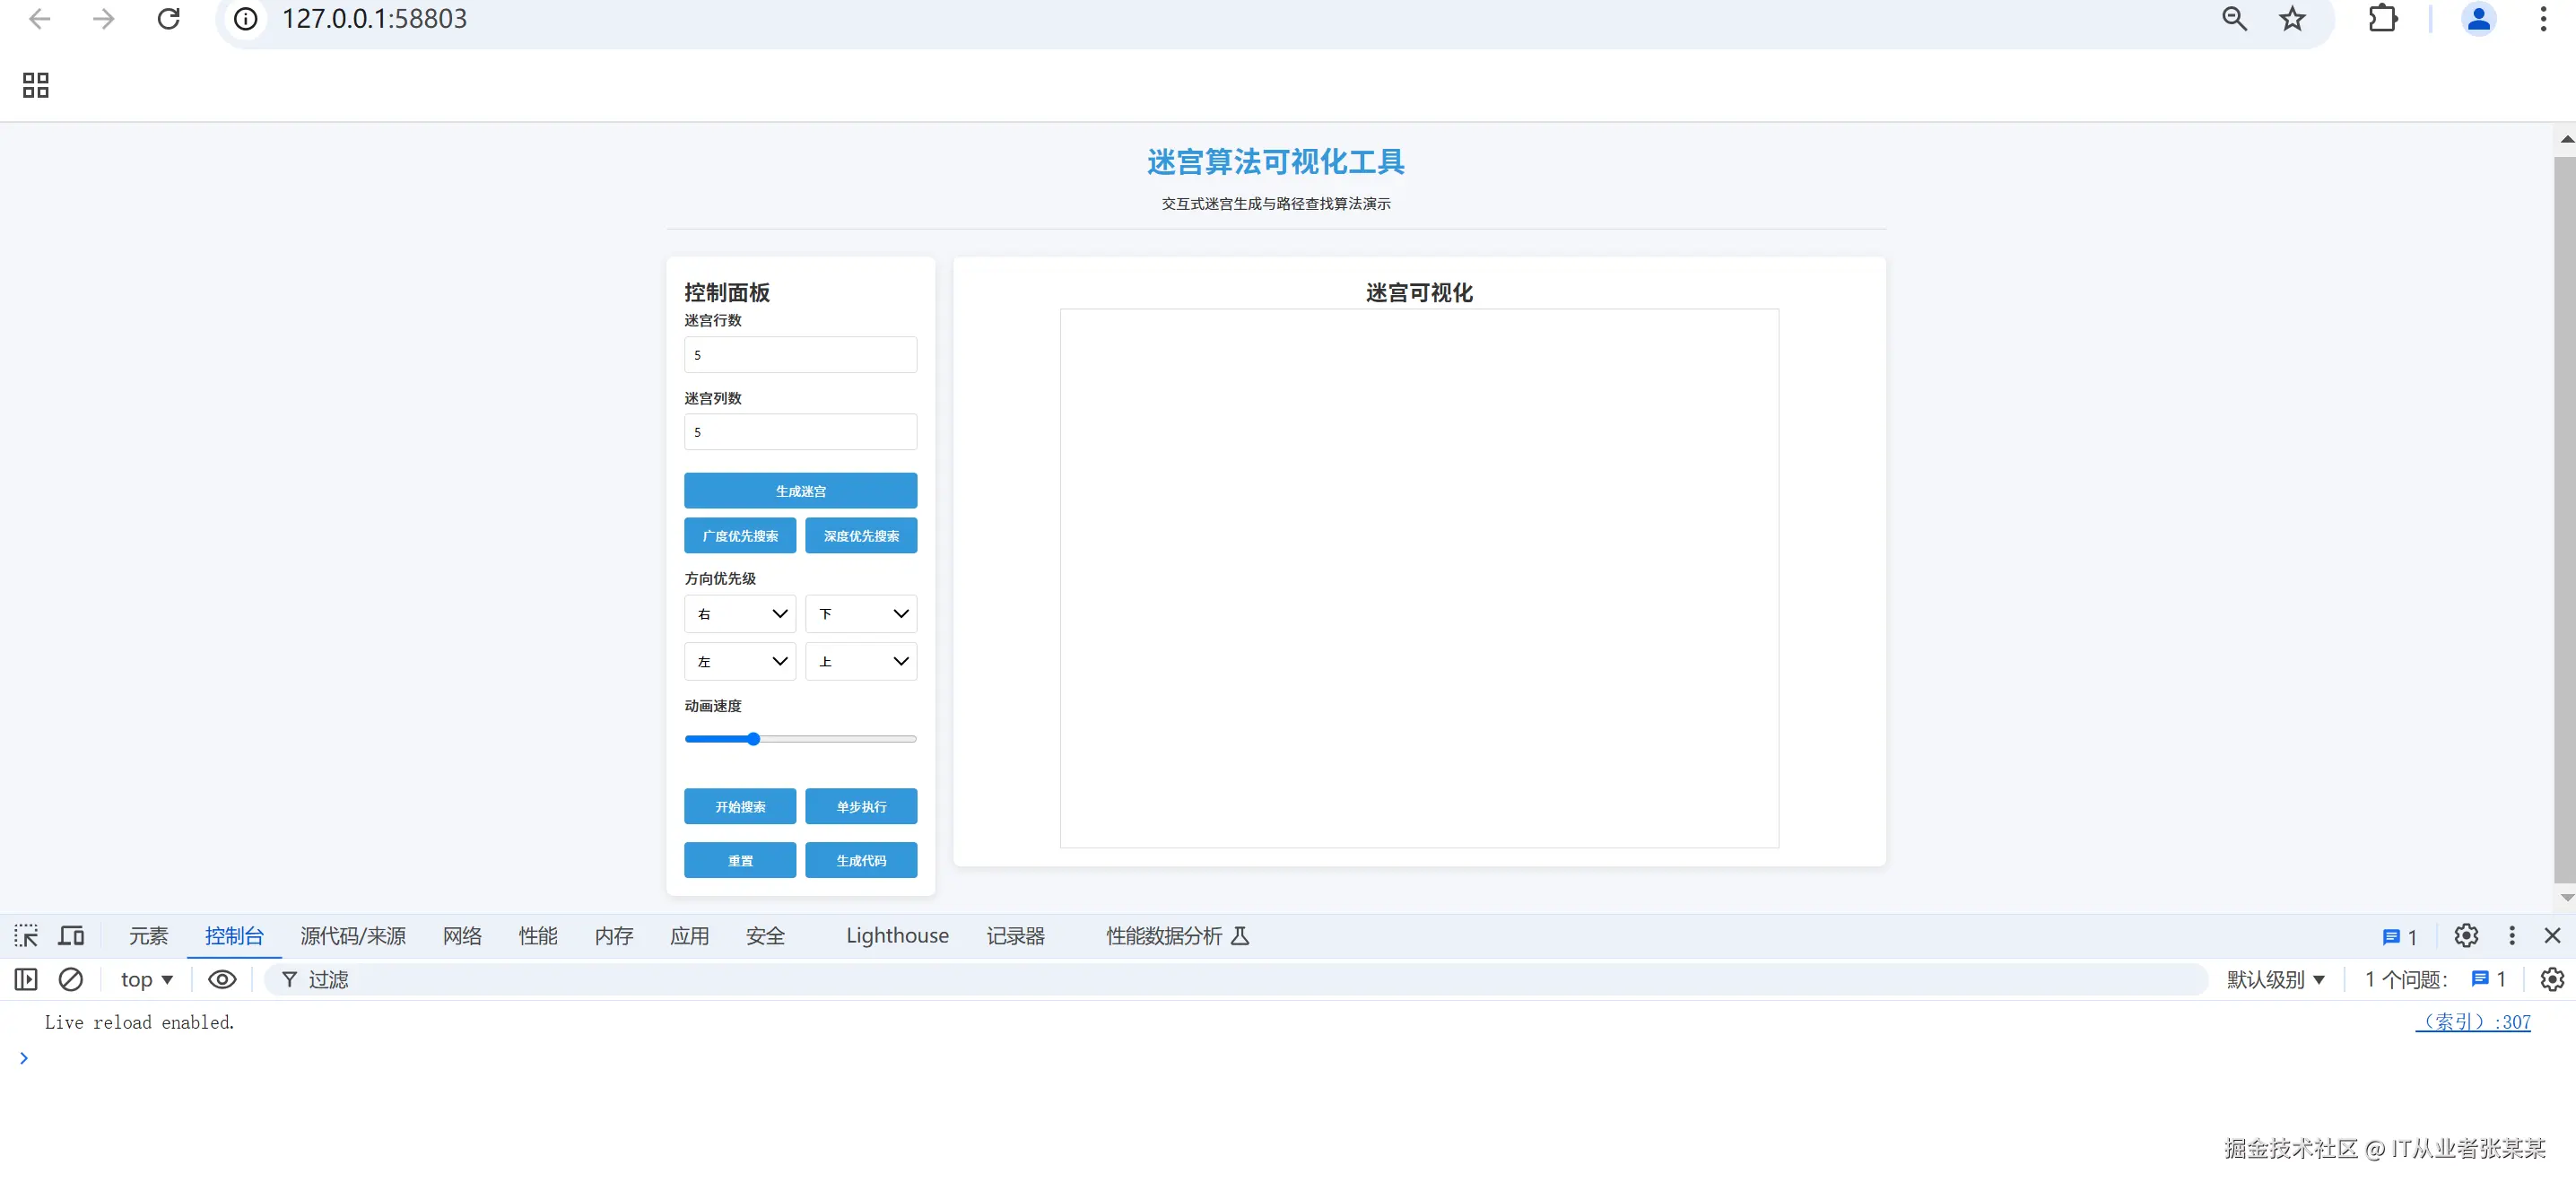Reload the page
This screenshot has width=2576, height=1191.
[x=169, y=19]
